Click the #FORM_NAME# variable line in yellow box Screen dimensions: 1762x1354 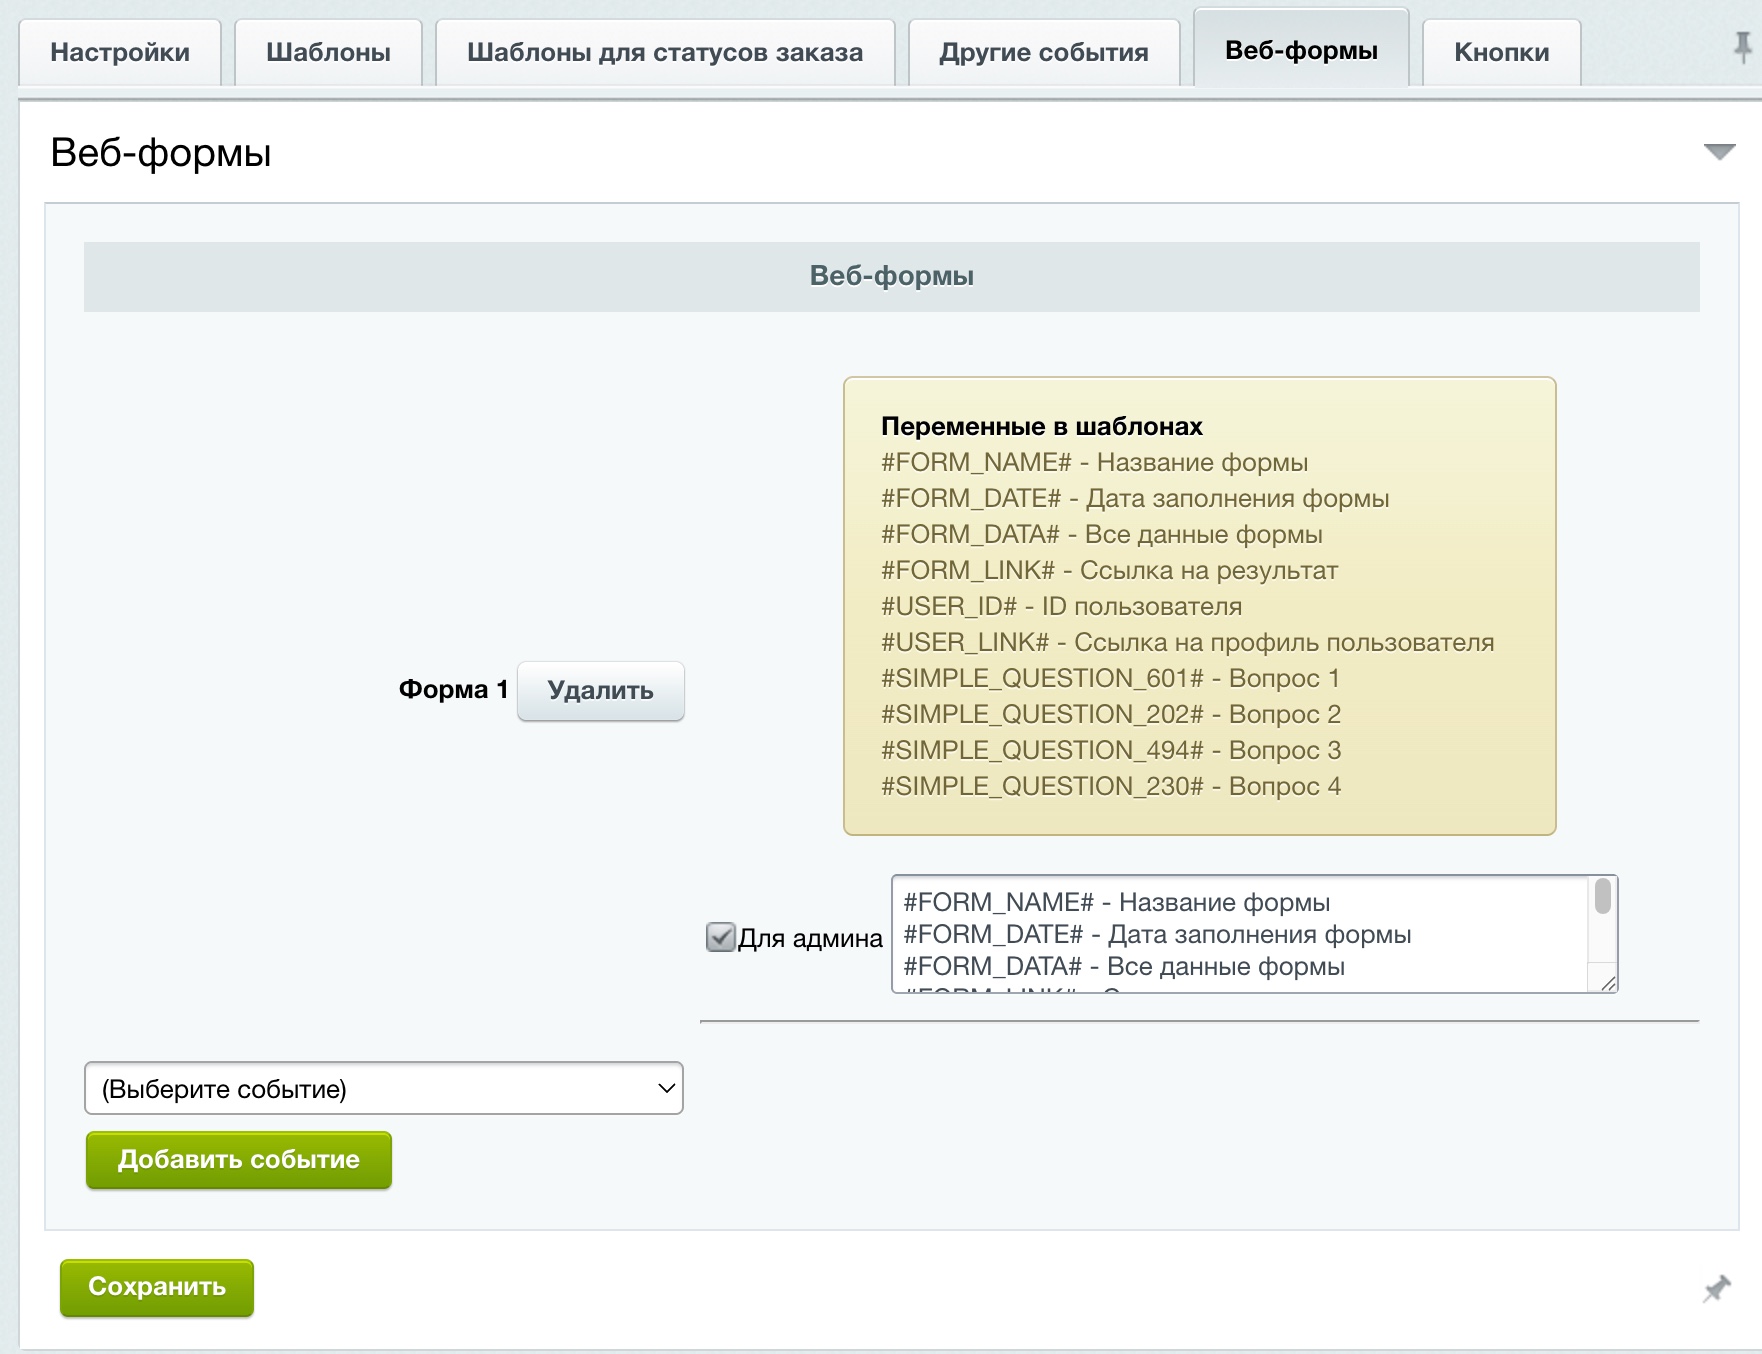click(1095, 463)
